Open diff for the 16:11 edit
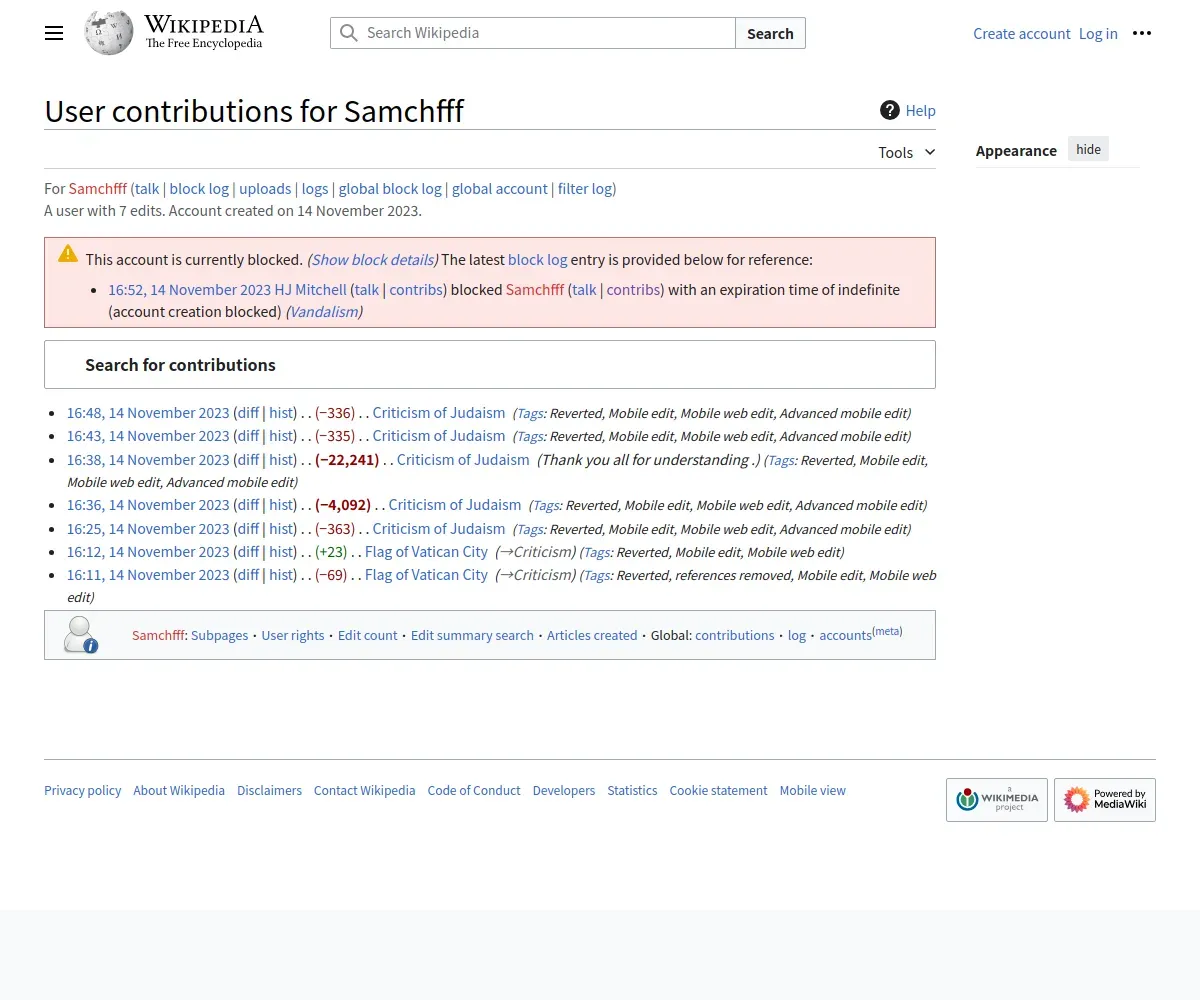 [x=247, y=574]
